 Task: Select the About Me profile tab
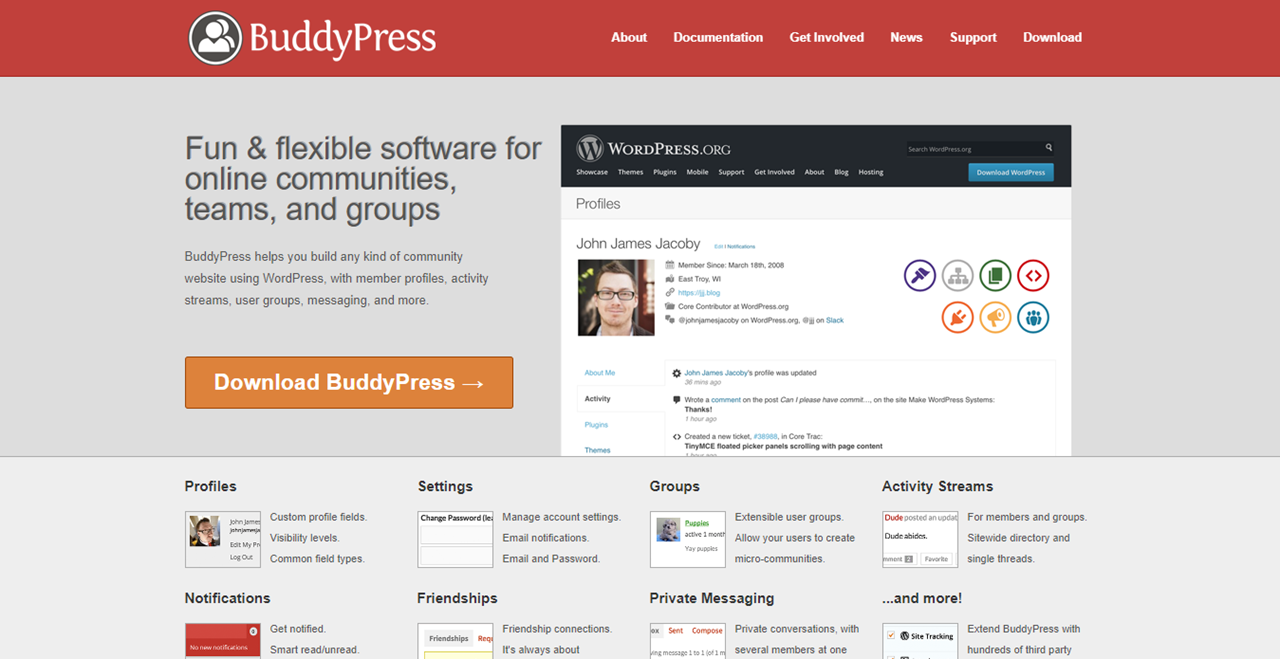[x=600, y=373]
